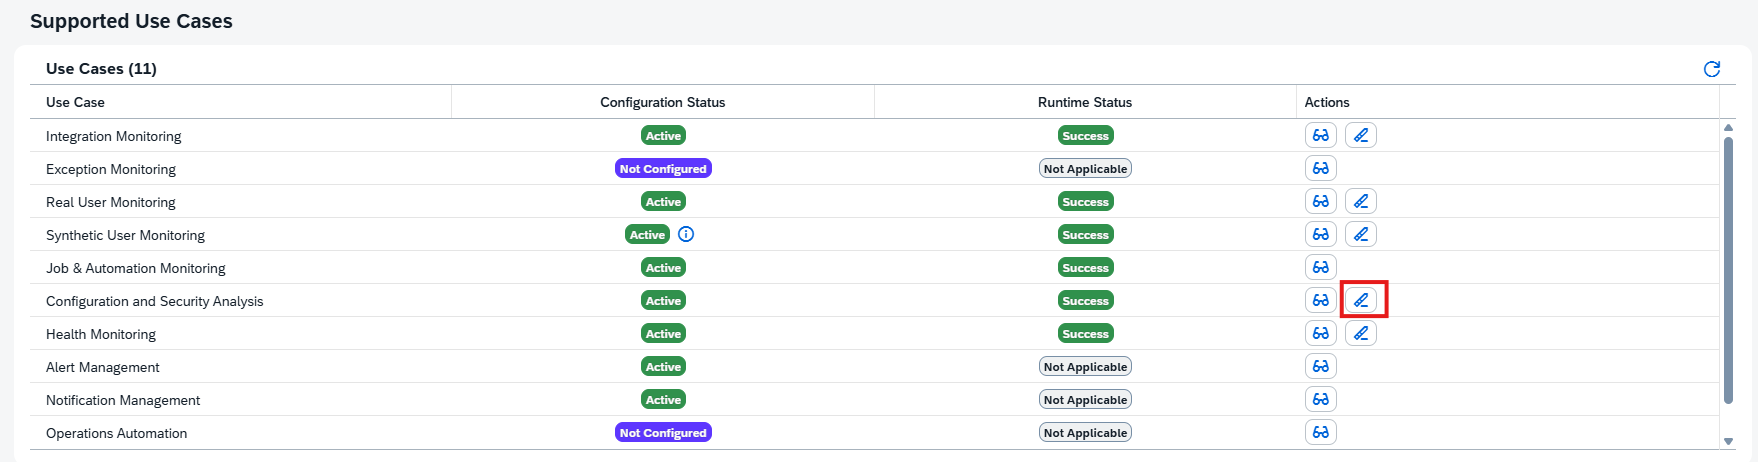Display Operations Automation via glasses icon
The image size is (1758, 462).
click(x=1320, y=432)
